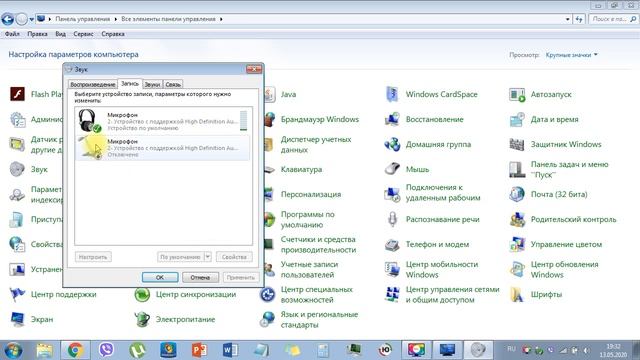
Task: Open the Windows CardSpace icon
Action: 392,94
